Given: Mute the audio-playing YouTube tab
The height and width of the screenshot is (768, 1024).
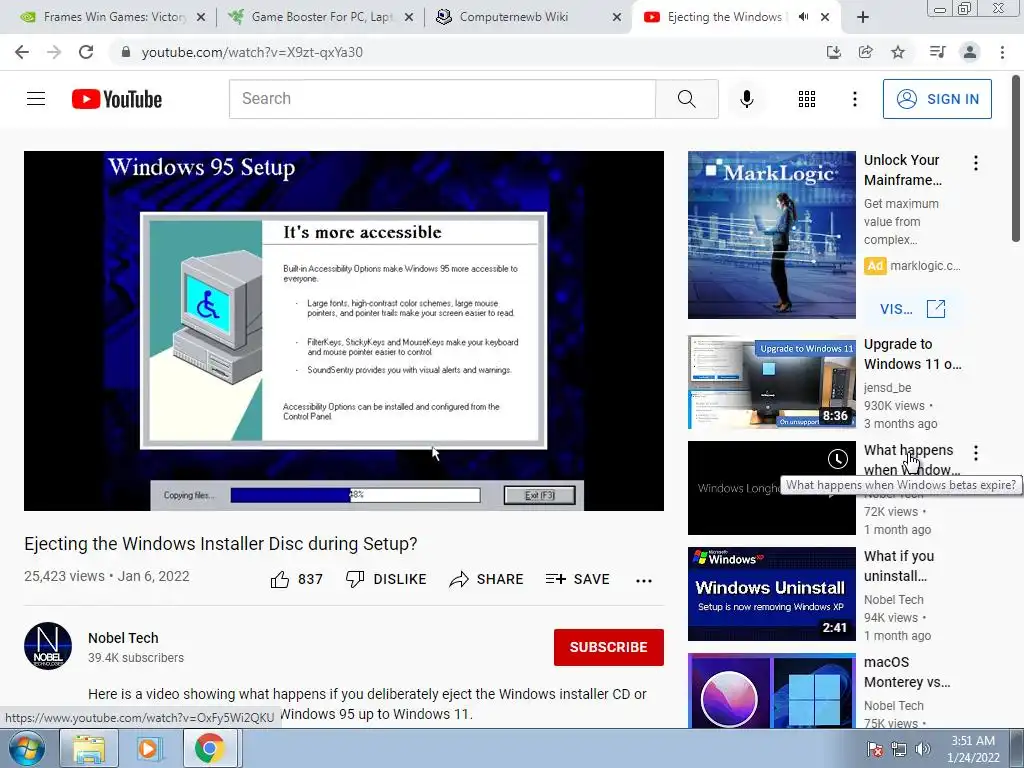Looking at the screenshot, I should (803, 17).
